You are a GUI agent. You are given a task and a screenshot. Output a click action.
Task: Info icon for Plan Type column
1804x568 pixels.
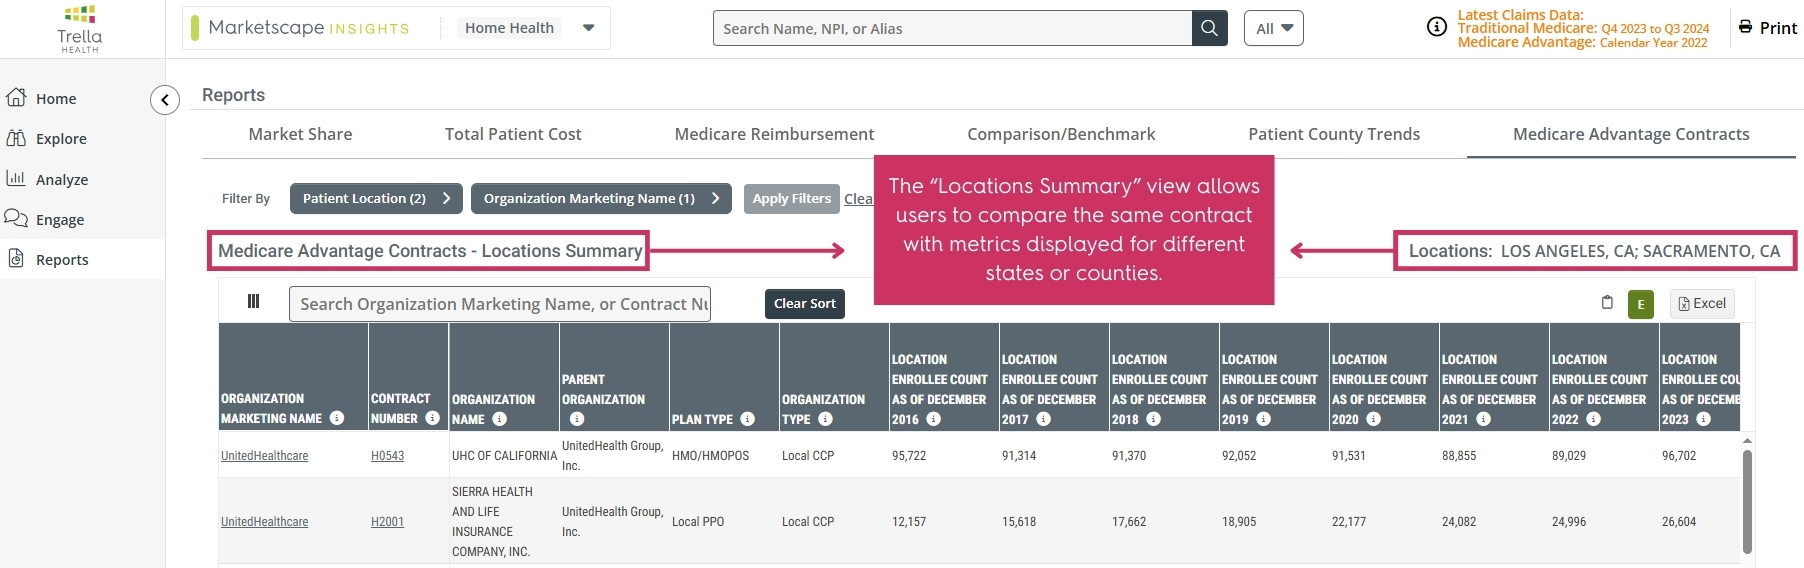click(x=747, y=419)
